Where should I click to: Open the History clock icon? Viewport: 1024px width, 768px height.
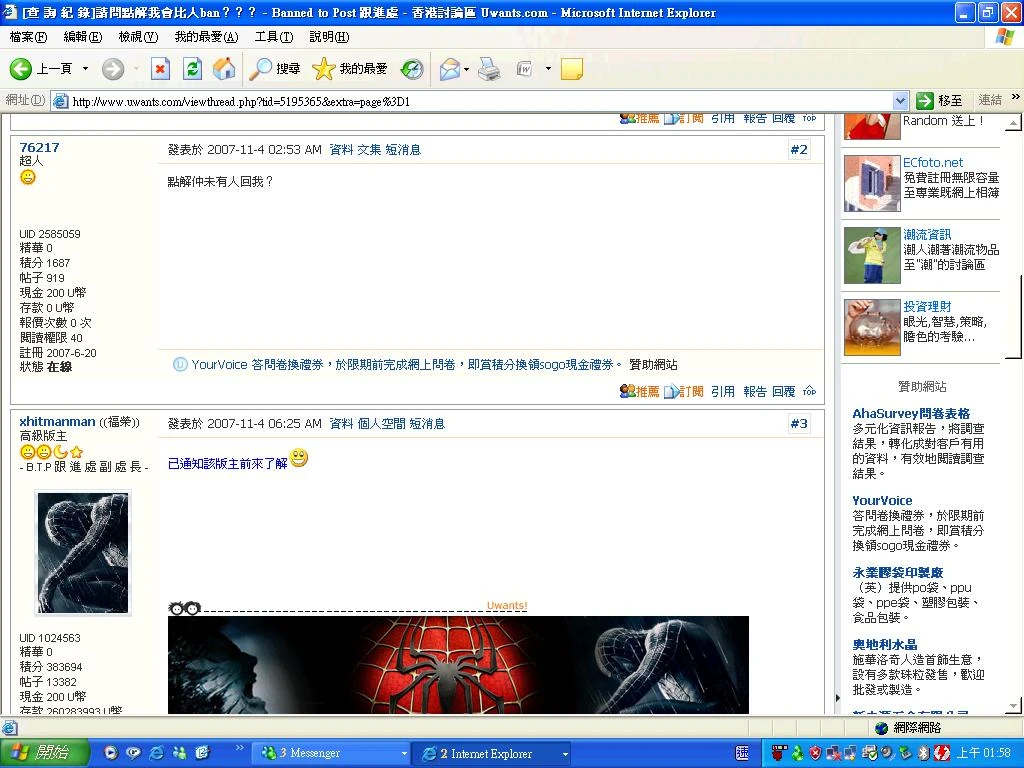coord(412,69)
